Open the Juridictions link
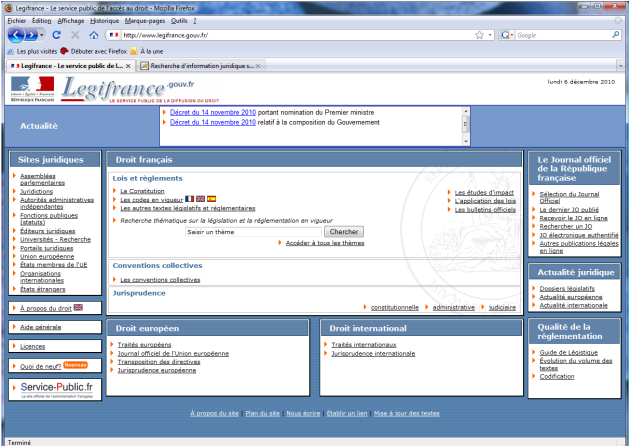This screenshot has width=630, height=447. click(x=37, y=192)
